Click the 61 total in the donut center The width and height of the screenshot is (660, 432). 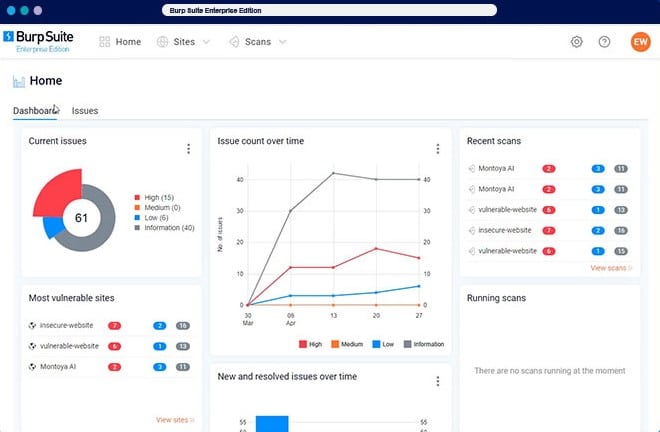tap(81, 218)
